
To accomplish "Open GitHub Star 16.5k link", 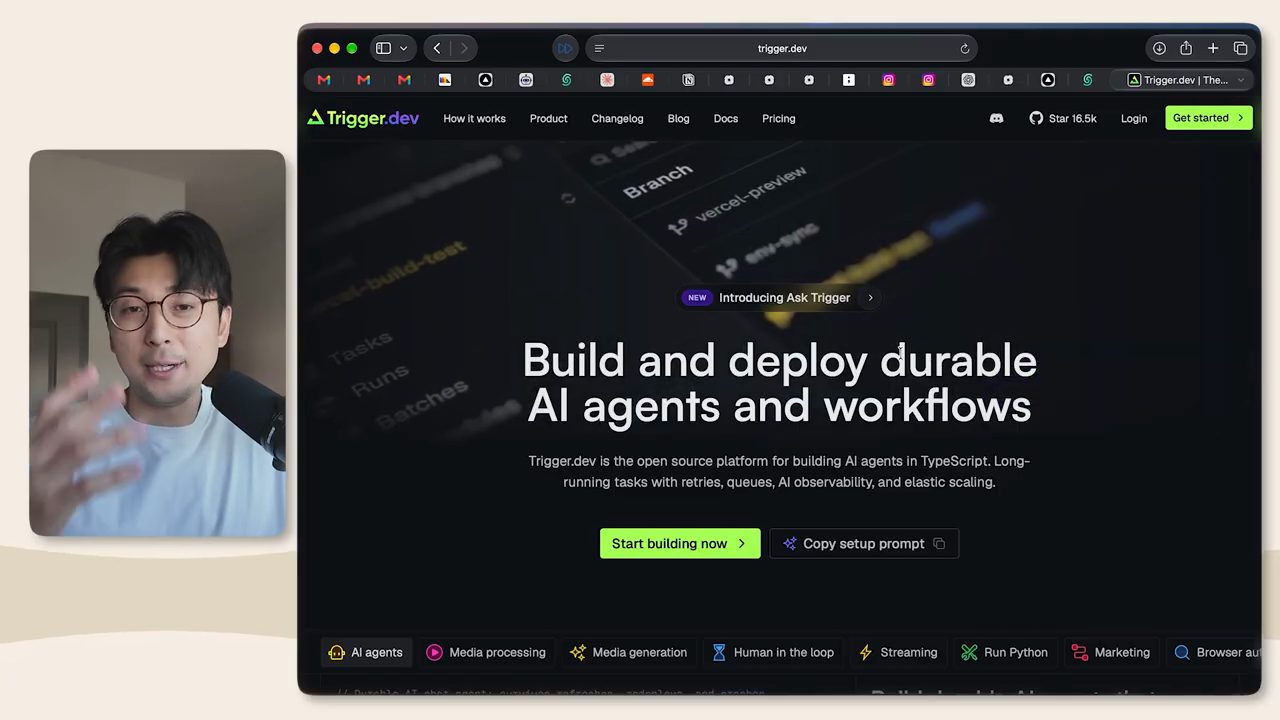I will (x=1063, y=118).
